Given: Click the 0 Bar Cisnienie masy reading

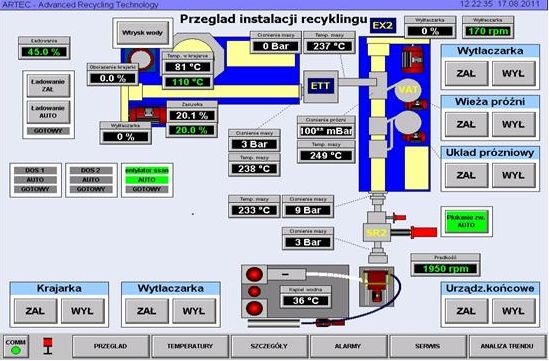Looking at the screenshot, I should pos(276,46).
